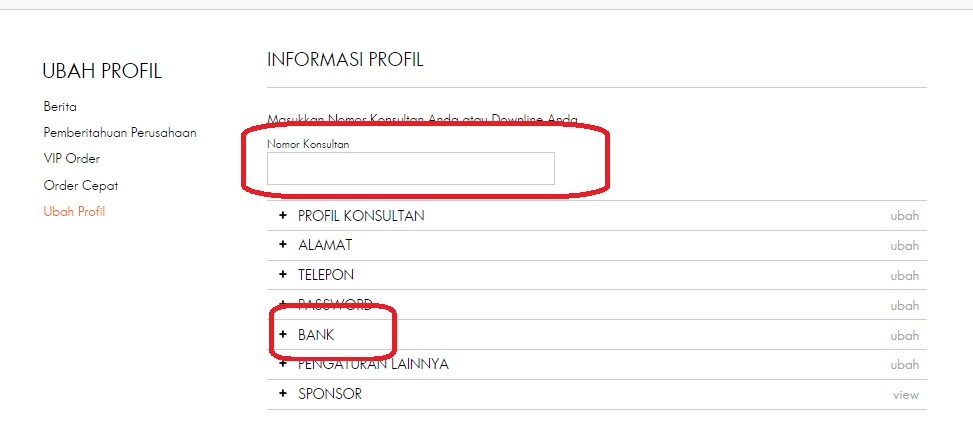
Task: Expand the TELEPON section plus icon
Action: (x=283, y=275)
